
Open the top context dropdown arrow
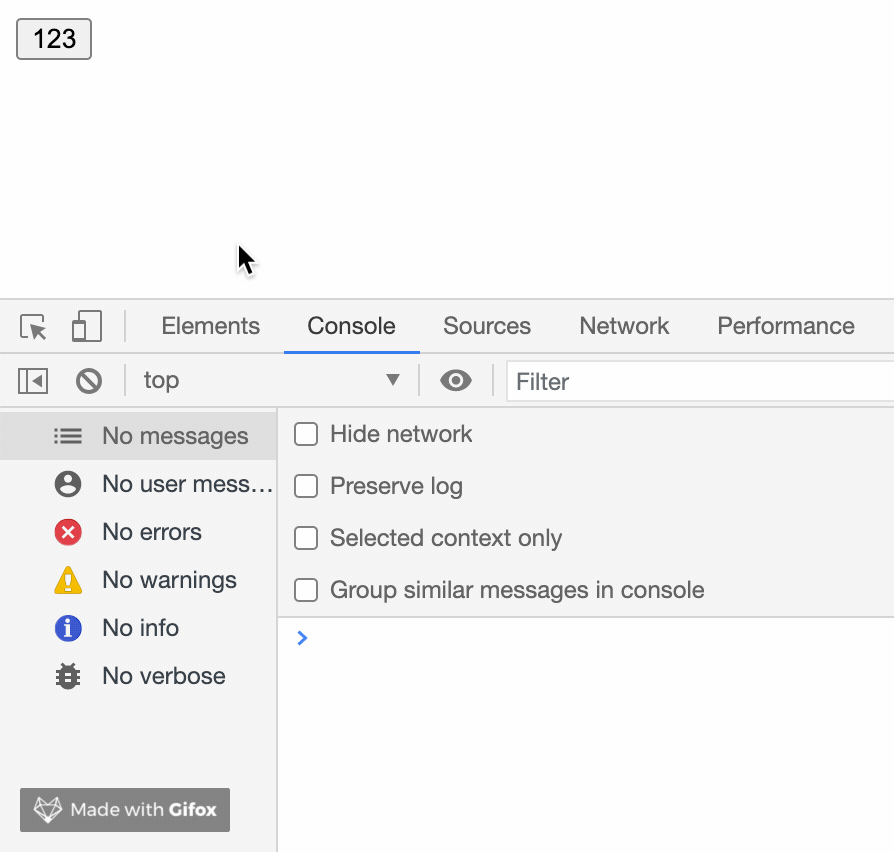point(393,380)
